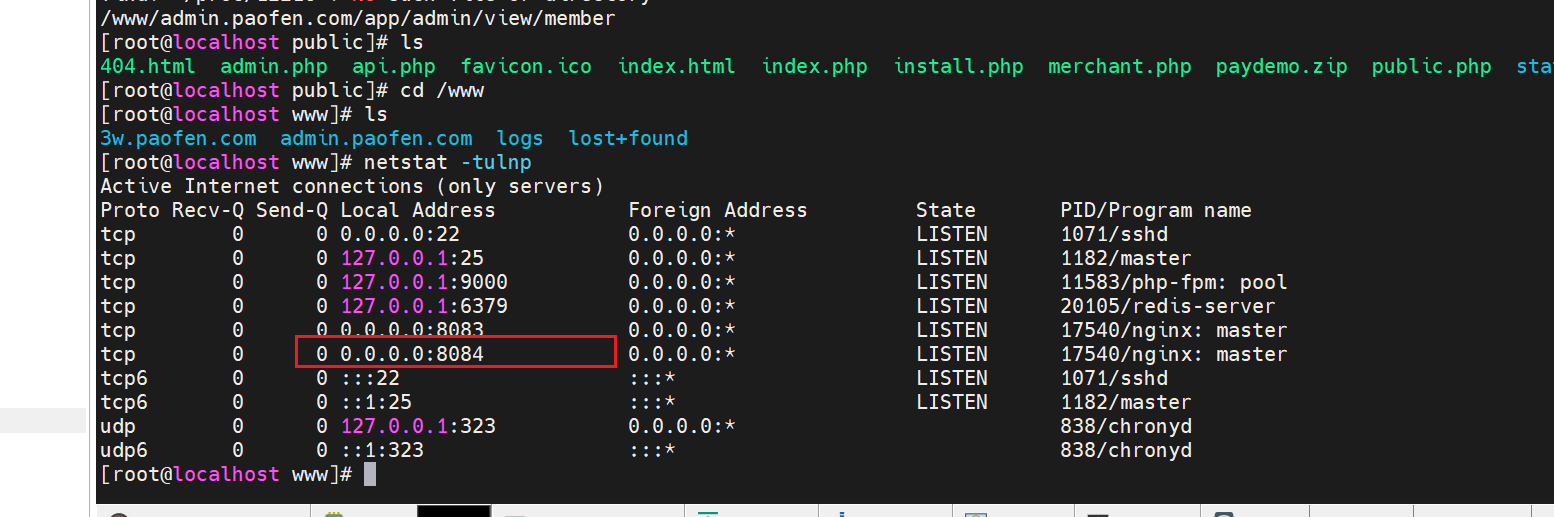Click the lost+found directory name

click(628, 139)
